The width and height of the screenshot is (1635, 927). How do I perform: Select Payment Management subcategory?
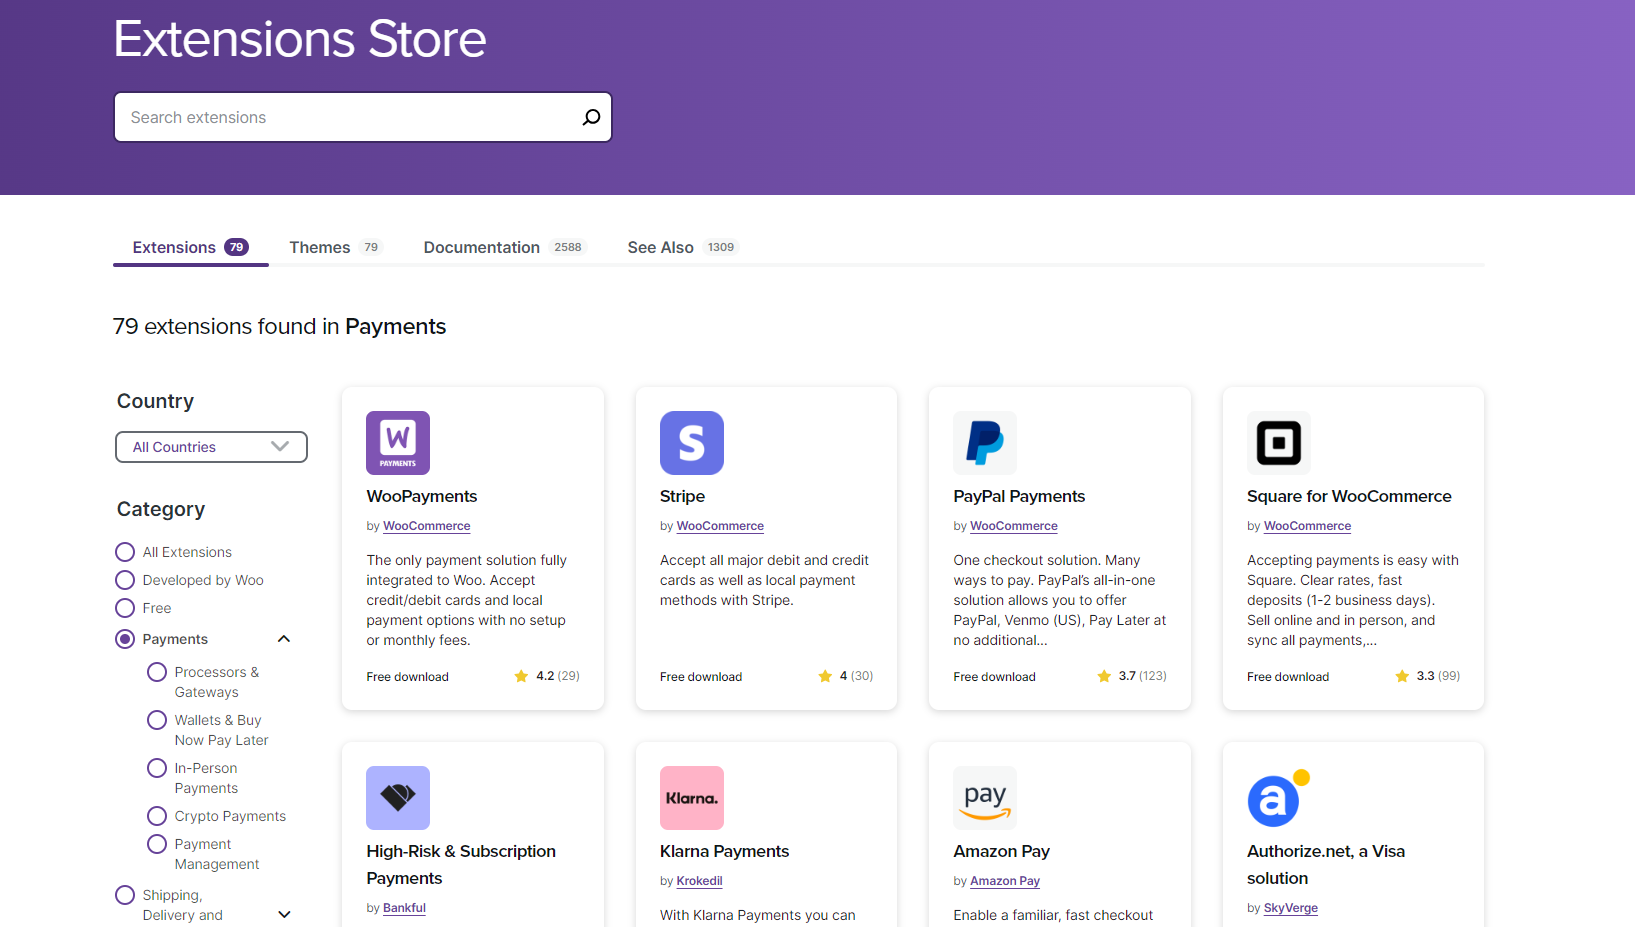point(157,844)
